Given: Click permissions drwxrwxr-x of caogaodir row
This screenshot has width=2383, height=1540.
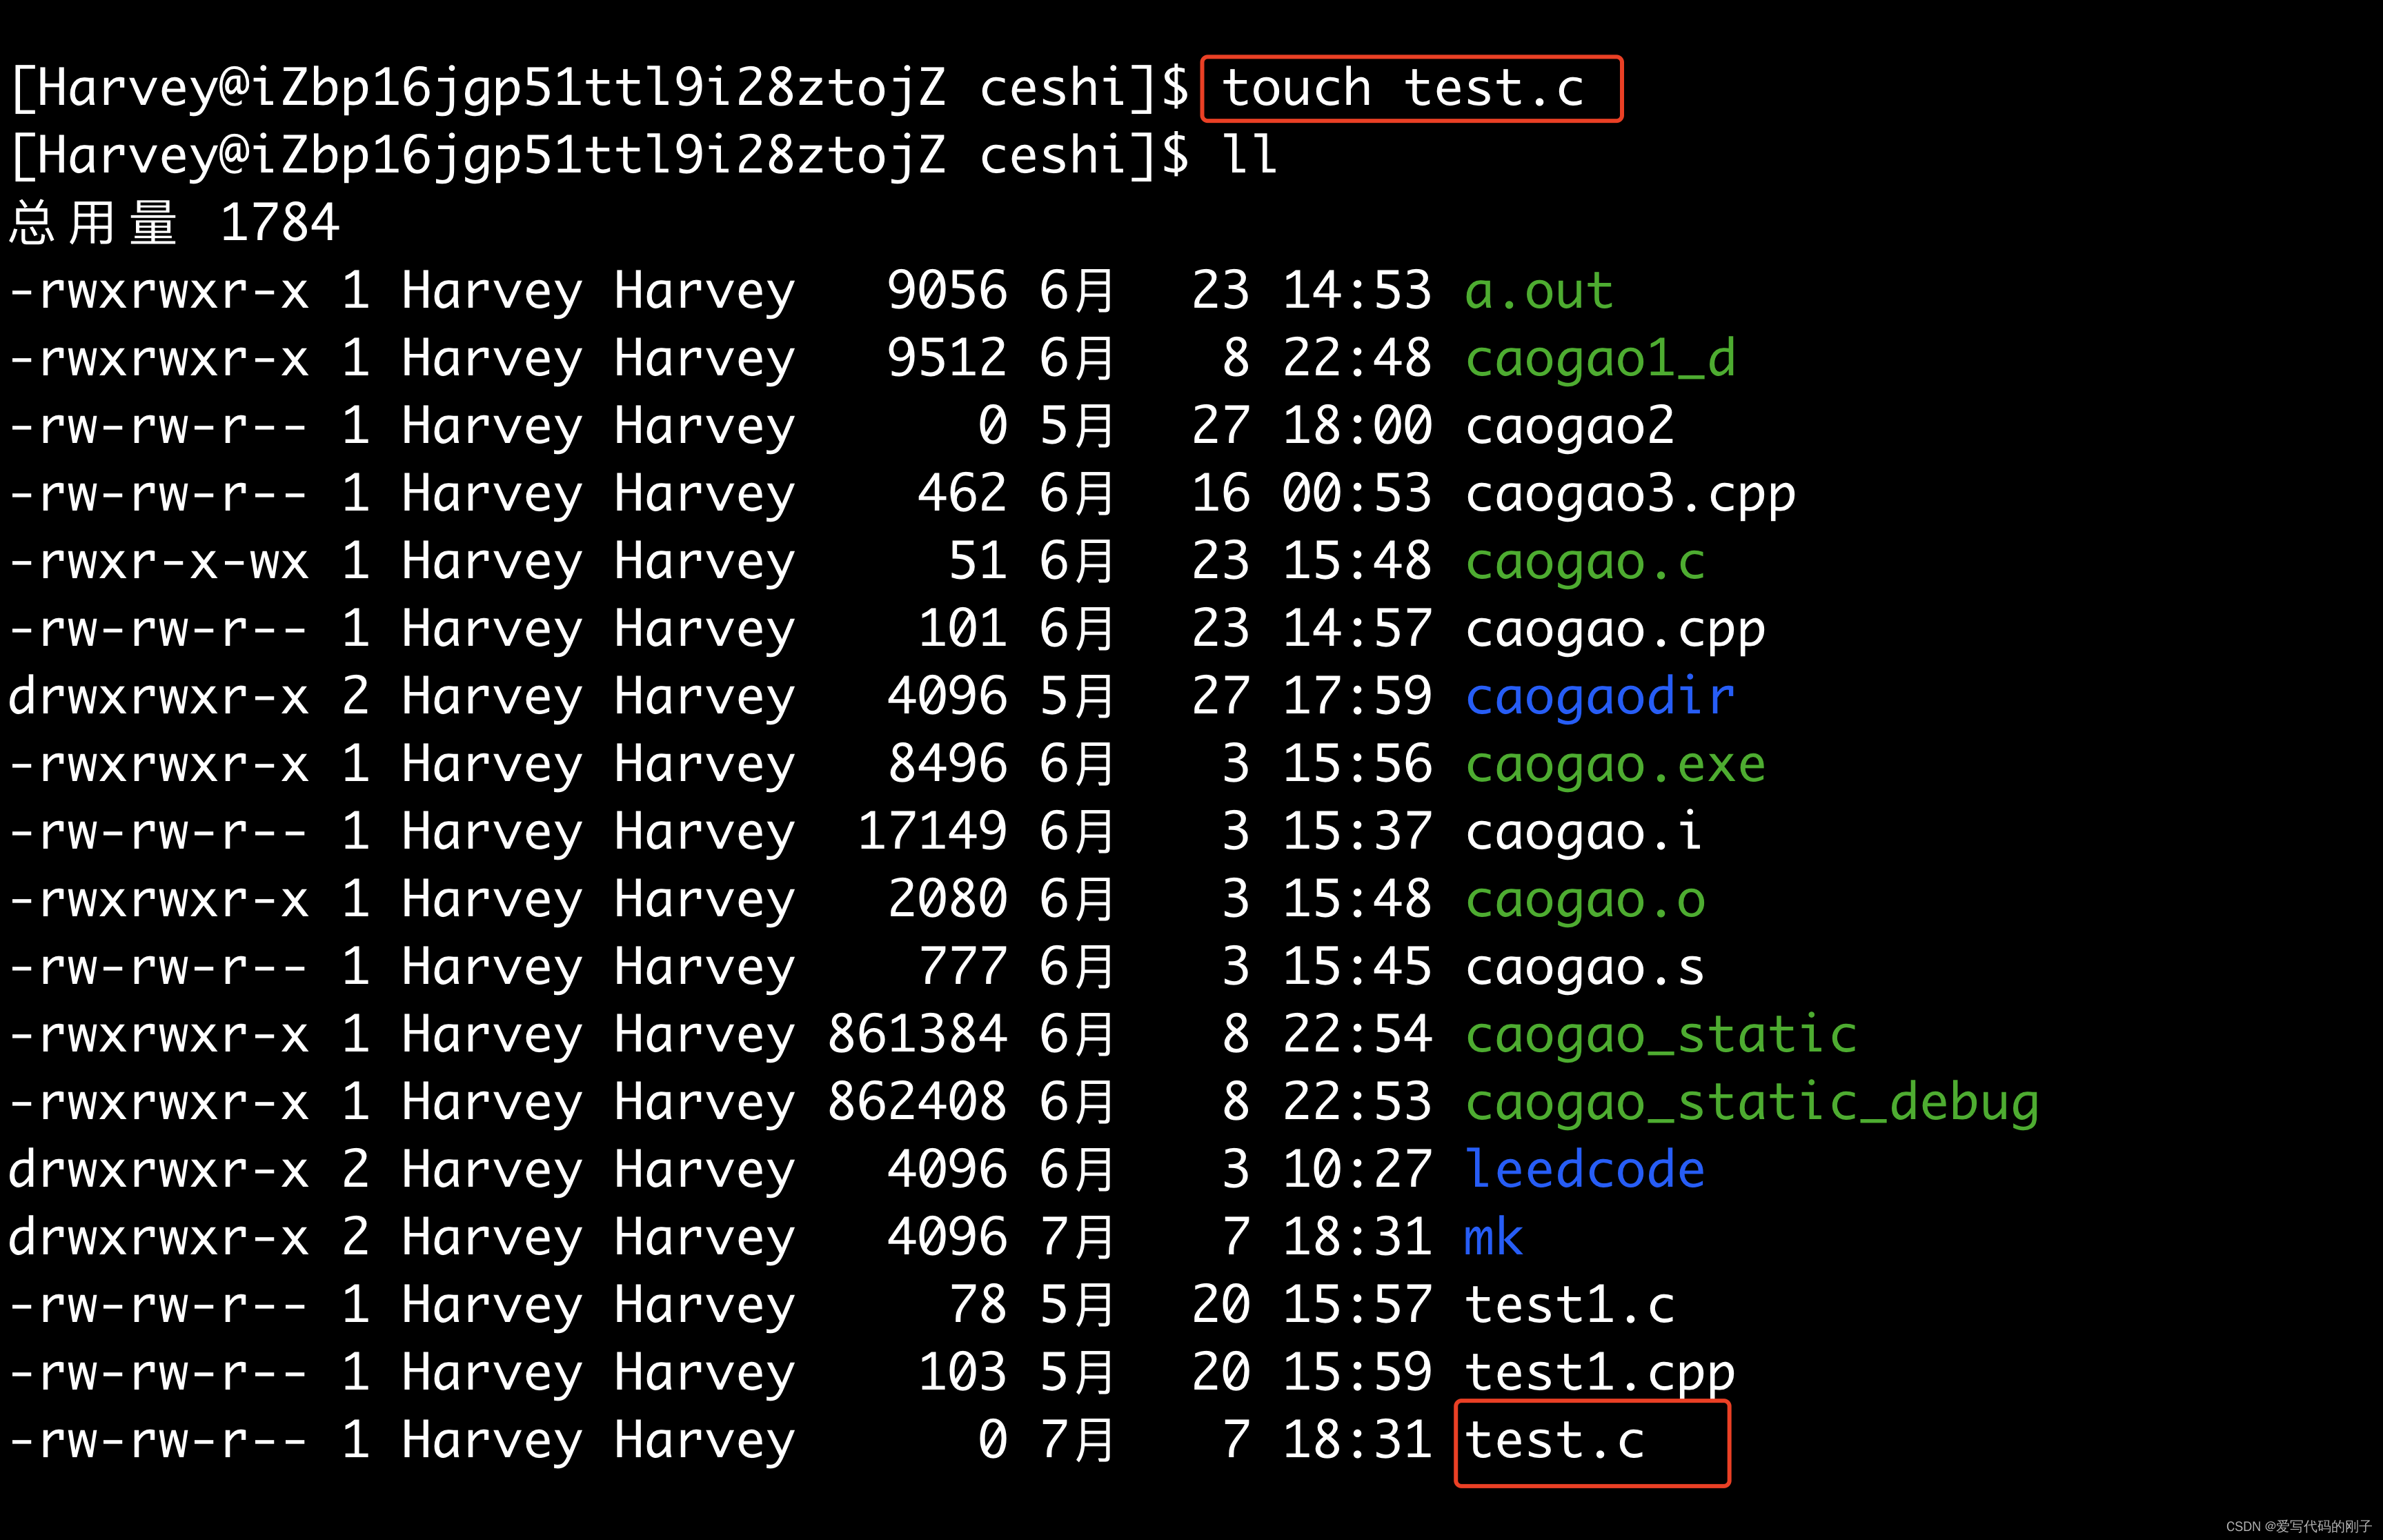Looking at the screenshot, I should click(x=158, y=696).
